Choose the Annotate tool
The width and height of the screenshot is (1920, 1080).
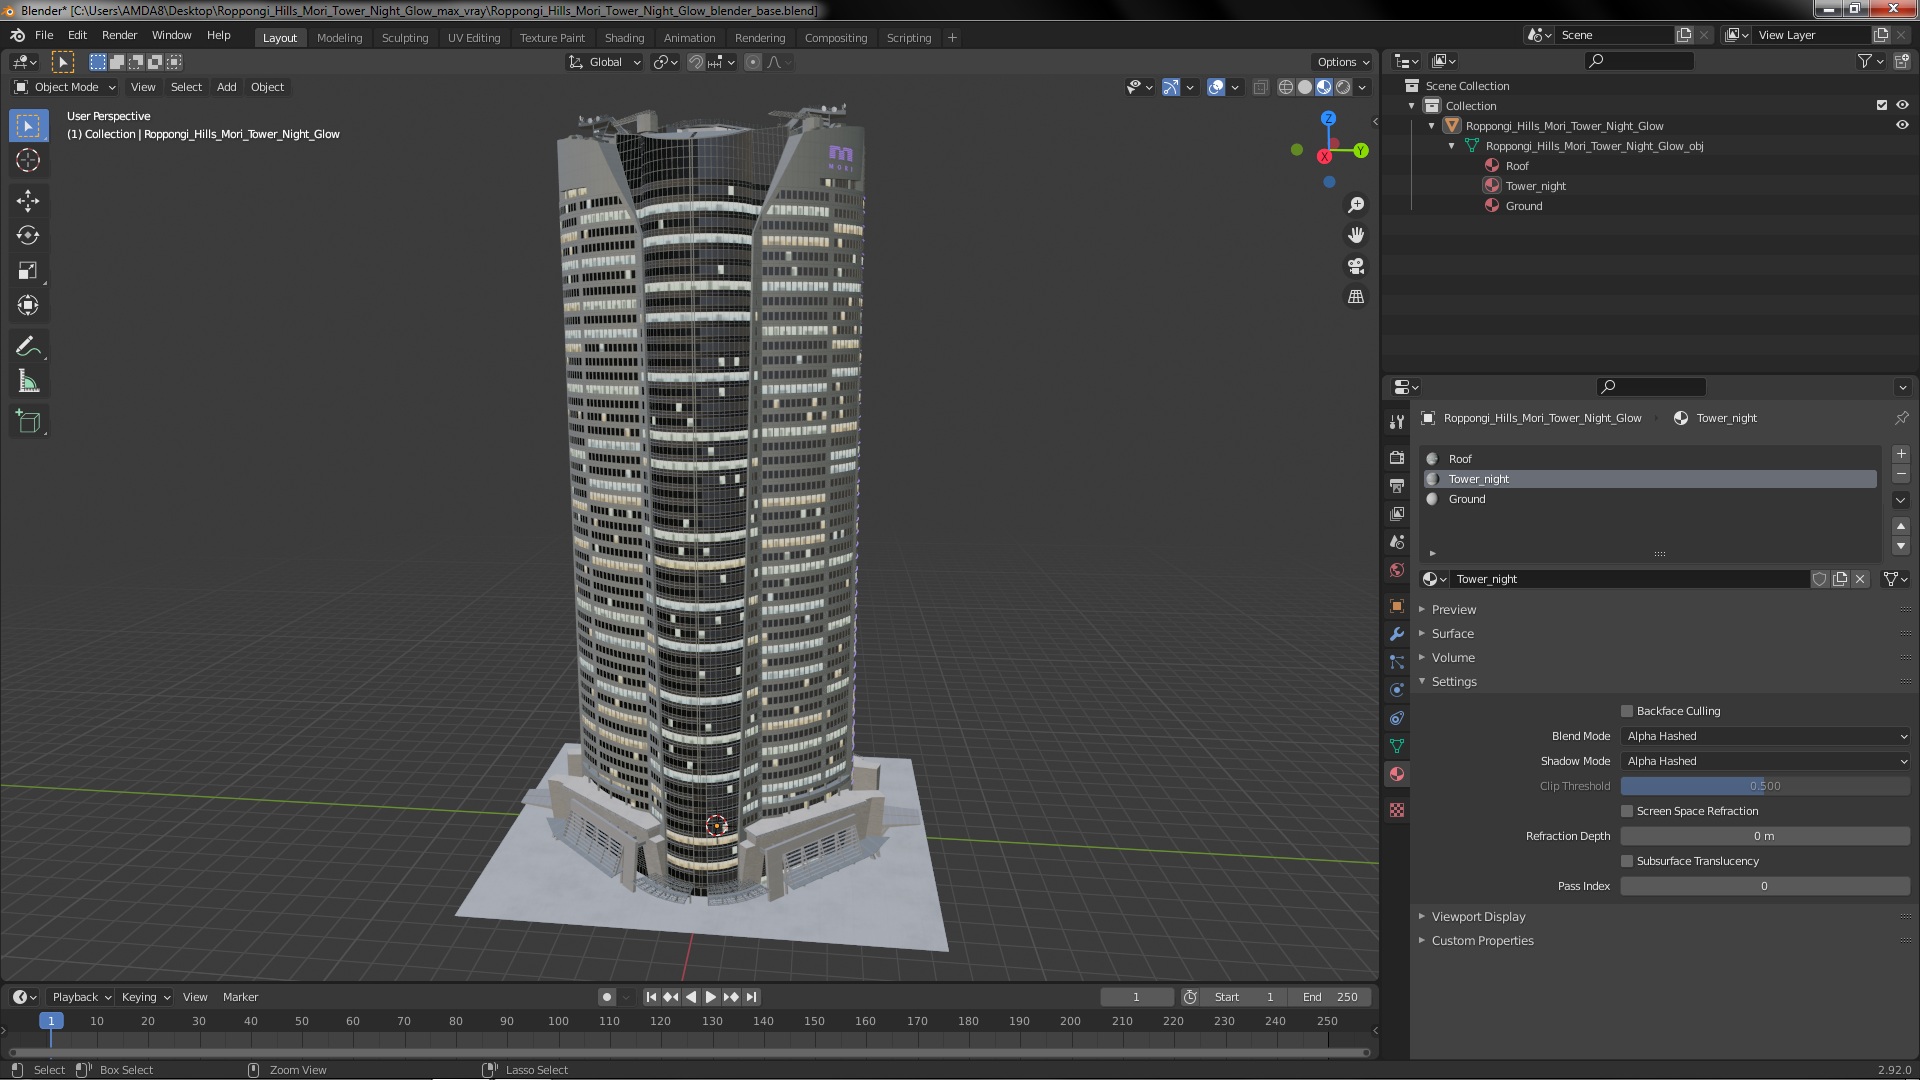point(28,347)
